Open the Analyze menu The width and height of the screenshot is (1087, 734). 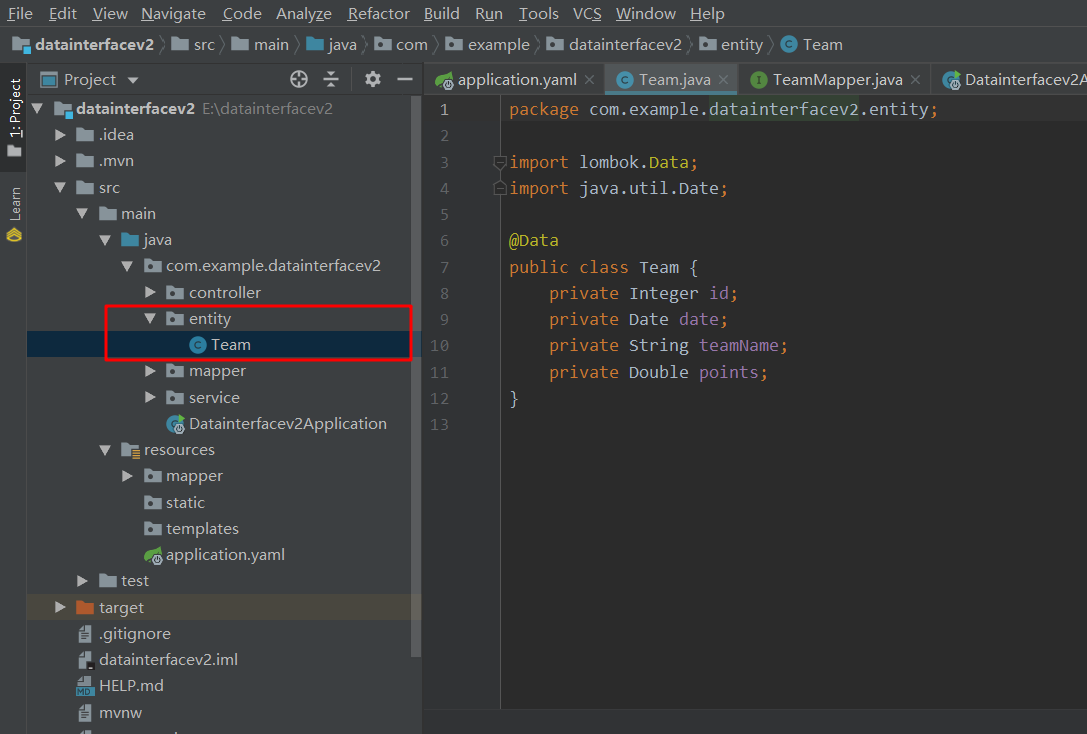[304, 14]
